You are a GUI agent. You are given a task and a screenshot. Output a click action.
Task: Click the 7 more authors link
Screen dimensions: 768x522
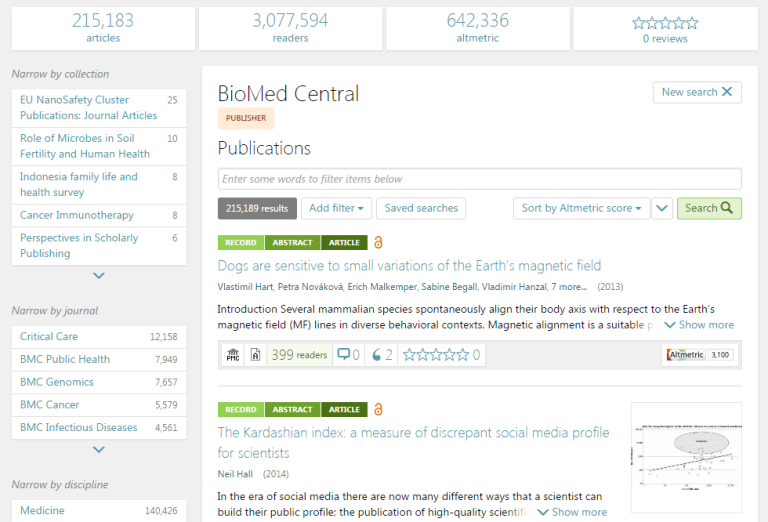tap(569, 287)
